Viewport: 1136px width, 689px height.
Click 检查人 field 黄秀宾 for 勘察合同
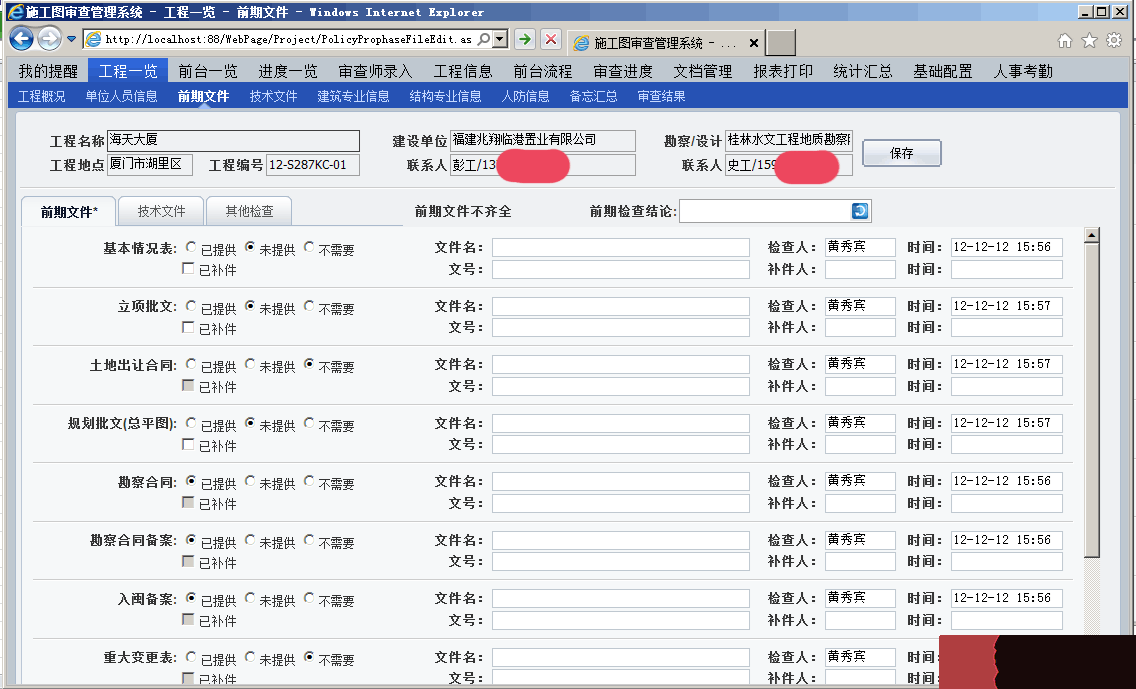click(860, 481)
